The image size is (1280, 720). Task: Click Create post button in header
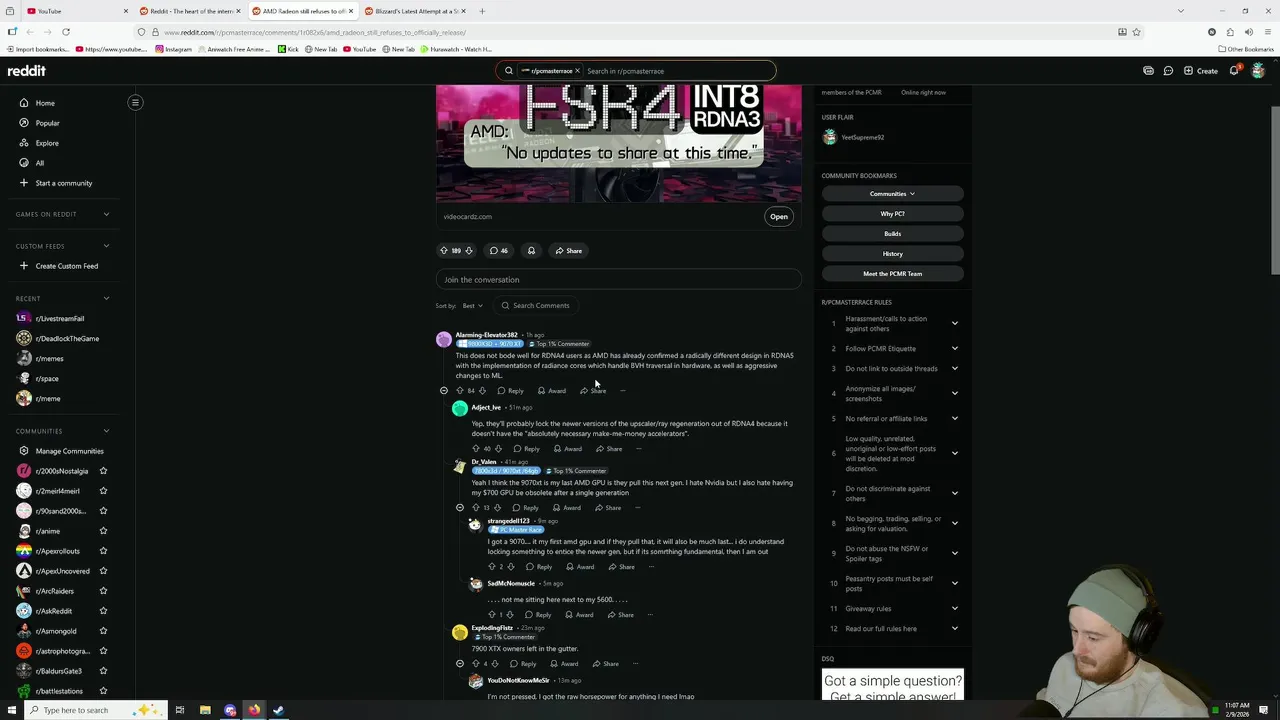[x=1201, y=71]
